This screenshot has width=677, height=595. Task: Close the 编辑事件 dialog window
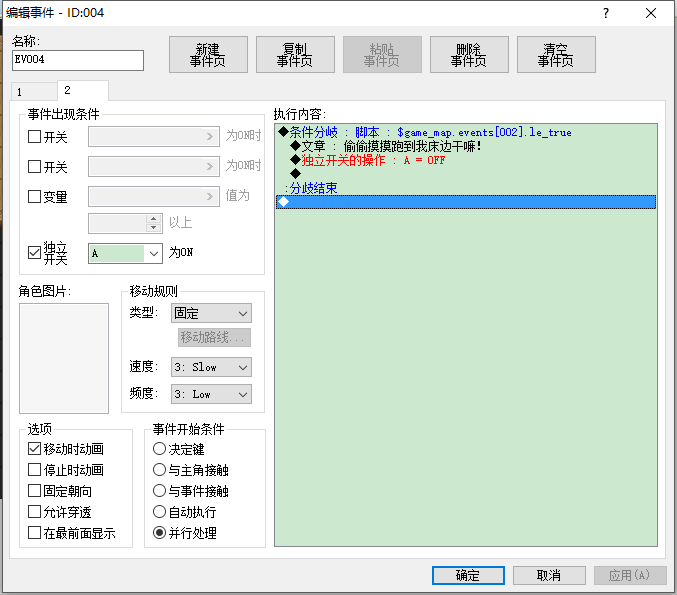(651, 13)
